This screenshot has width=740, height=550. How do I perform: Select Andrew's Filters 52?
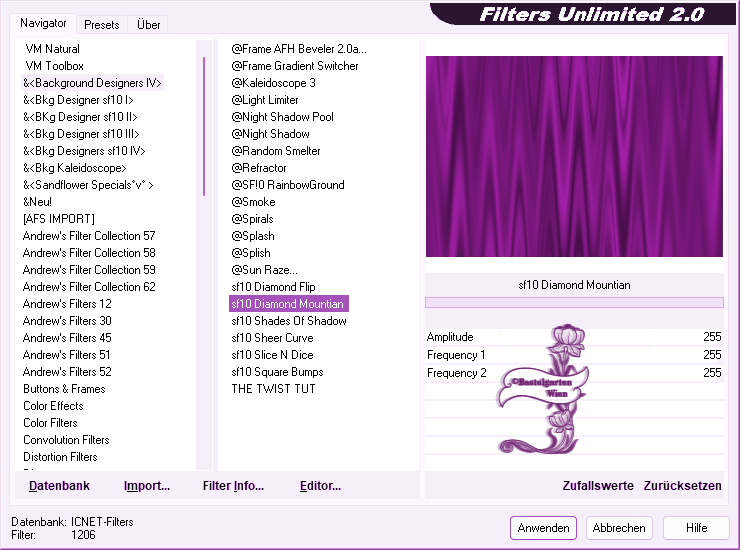tap(67, 372)
